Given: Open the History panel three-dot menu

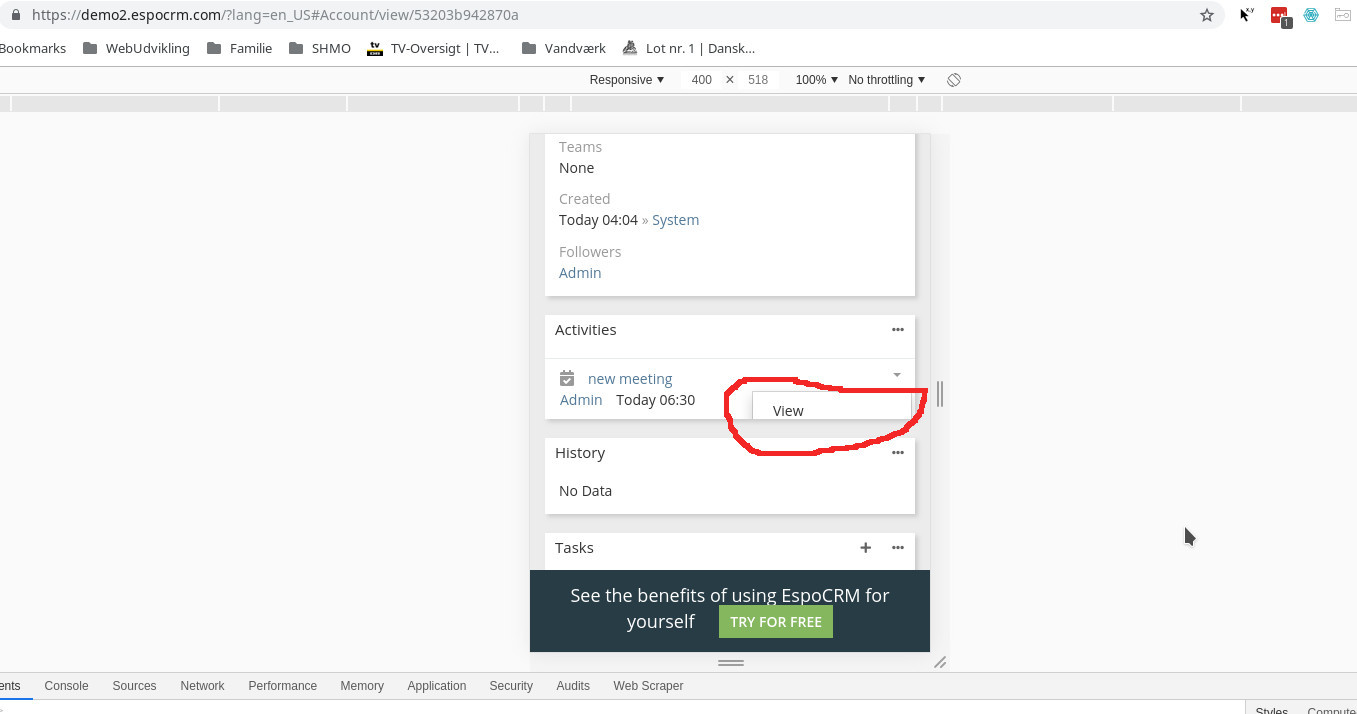Looking at the screenshot, I should [x=897, y=453].
